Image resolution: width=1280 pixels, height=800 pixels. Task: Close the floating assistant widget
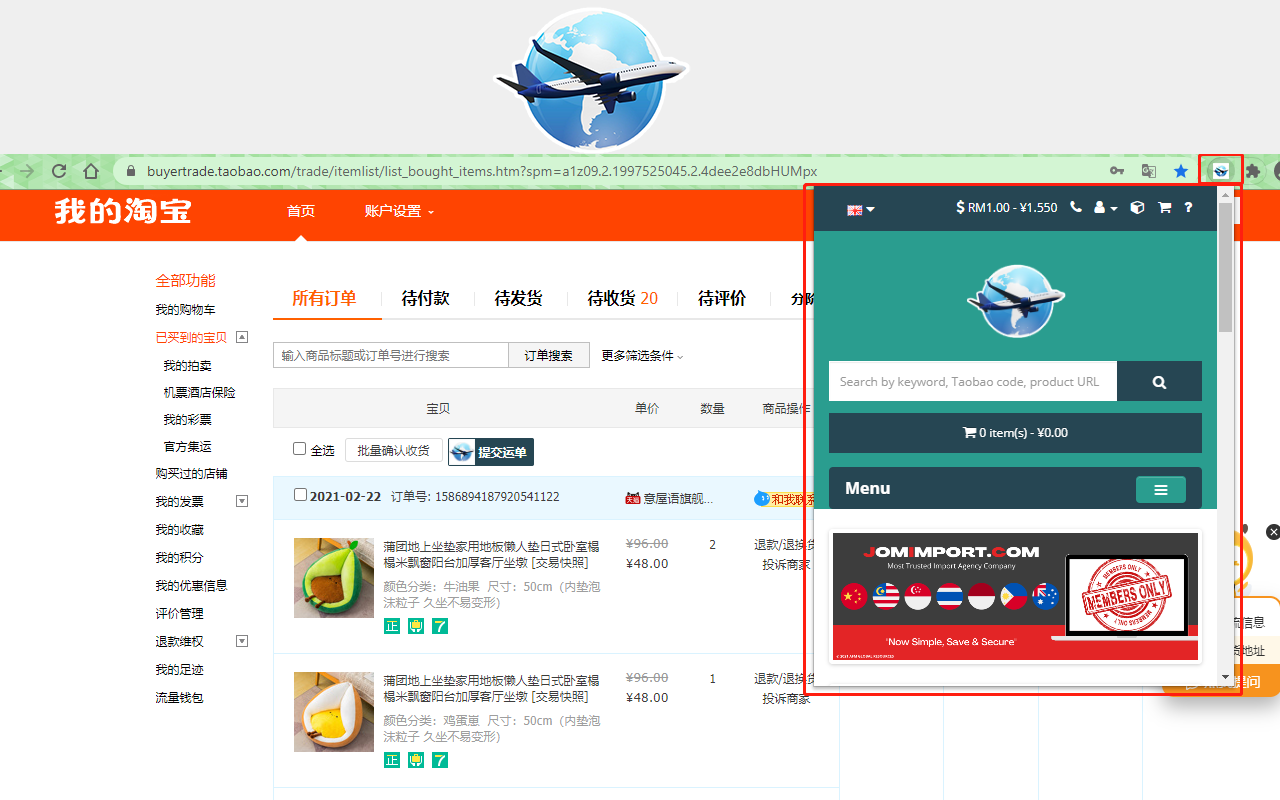[1273, 532]
